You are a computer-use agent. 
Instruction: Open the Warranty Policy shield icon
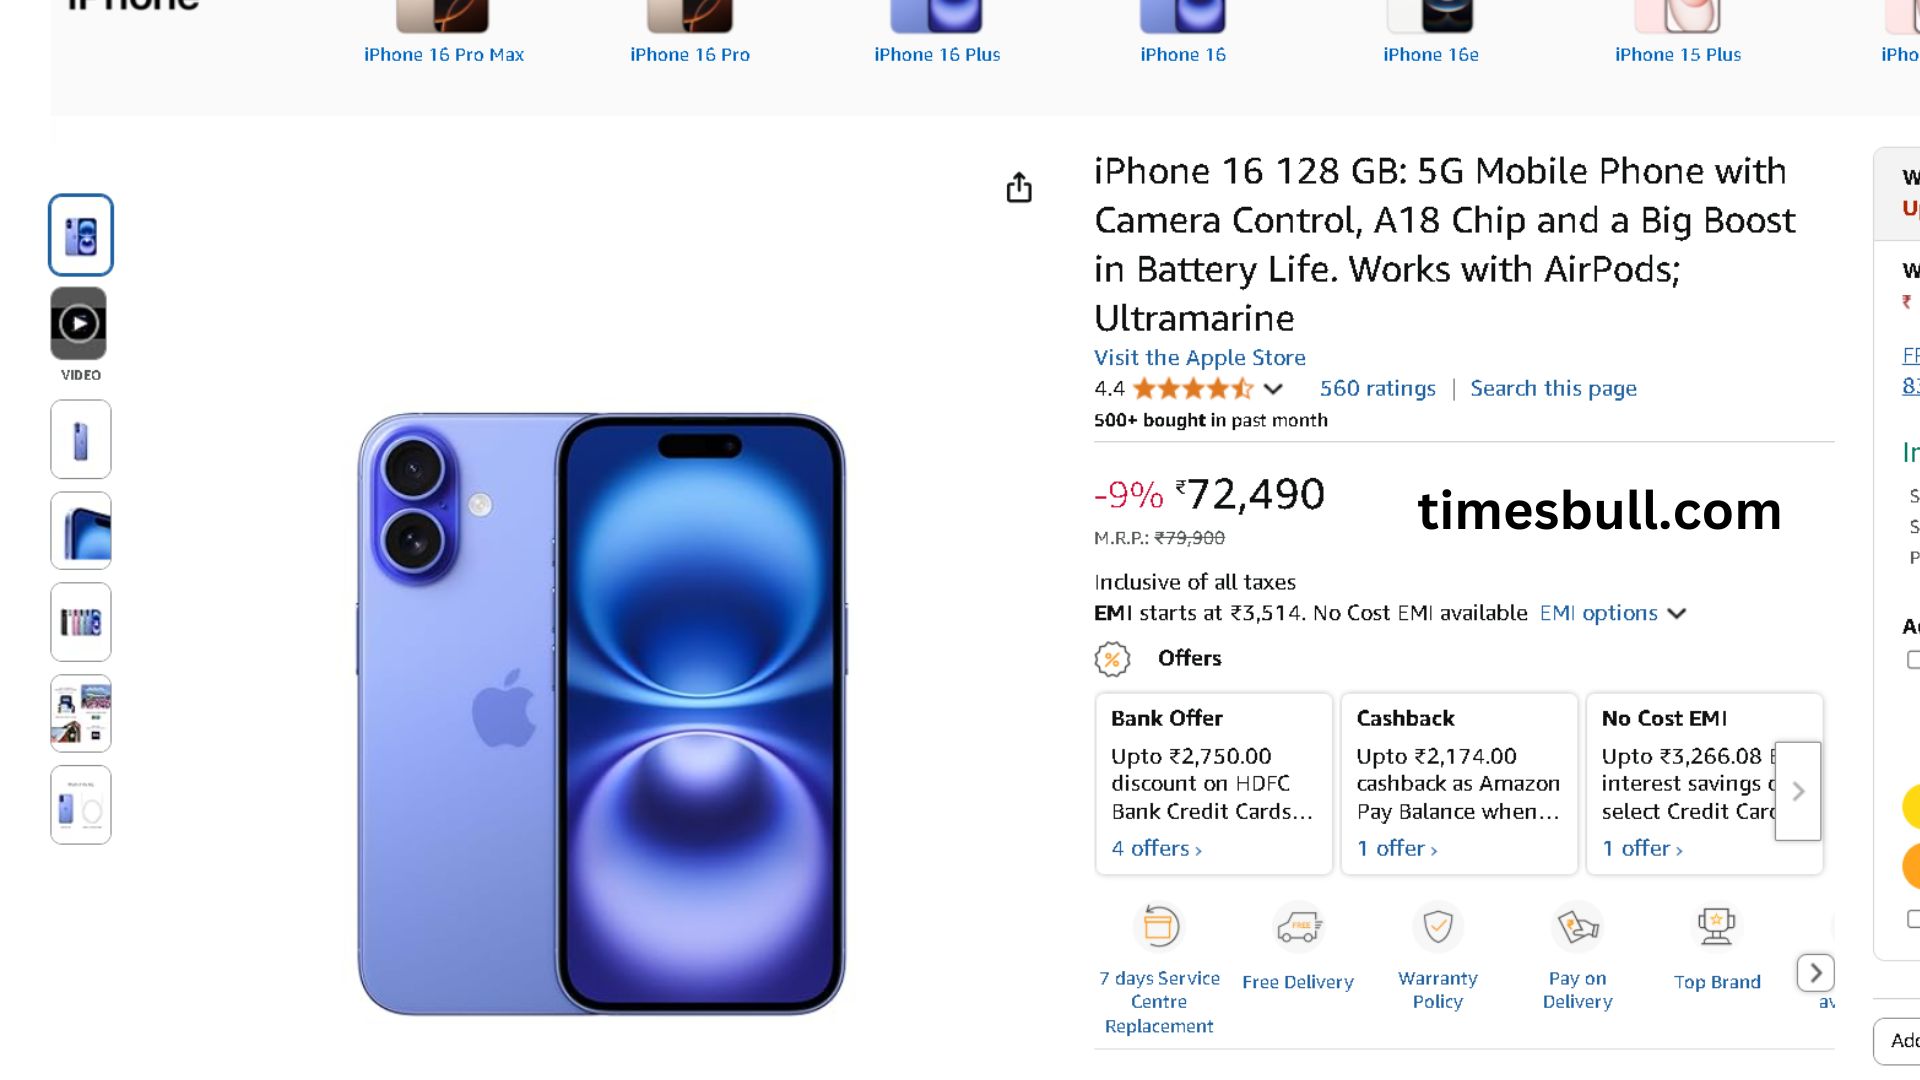(x=1438, y=926)
